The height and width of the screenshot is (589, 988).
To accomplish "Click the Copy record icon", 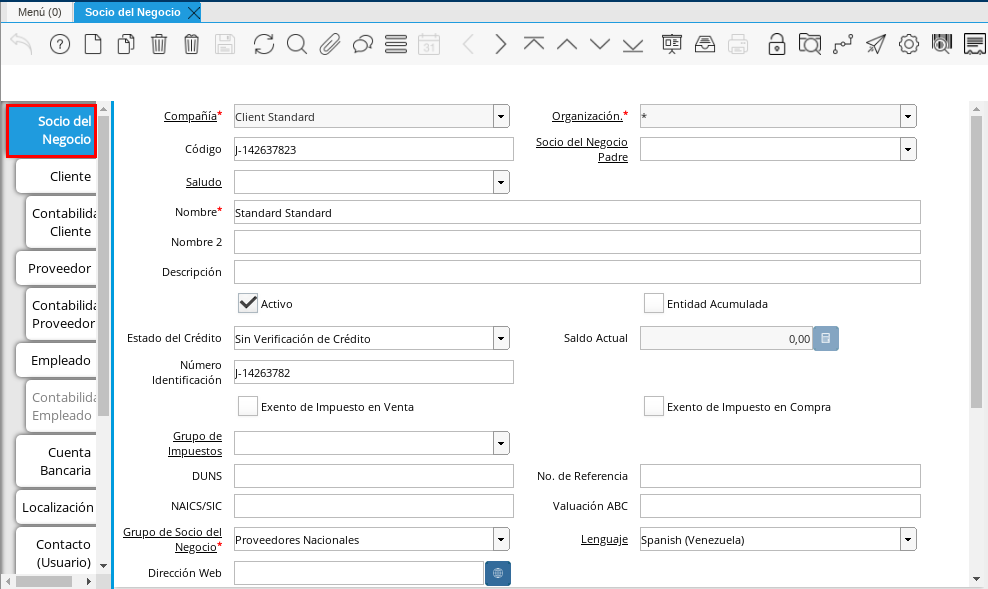I will coord(126,44).
